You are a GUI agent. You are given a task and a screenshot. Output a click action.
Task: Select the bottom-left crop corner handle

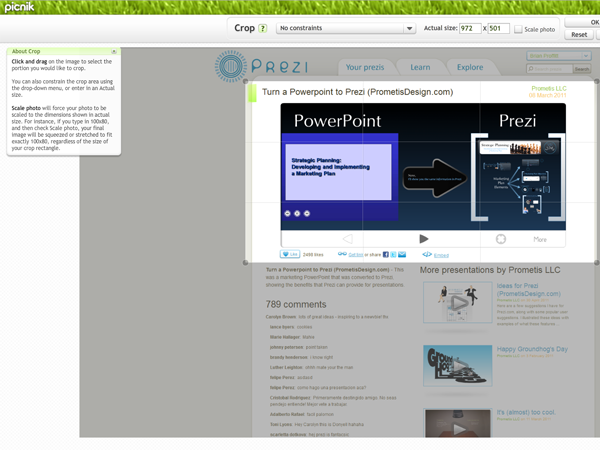(x=246, y=262)
